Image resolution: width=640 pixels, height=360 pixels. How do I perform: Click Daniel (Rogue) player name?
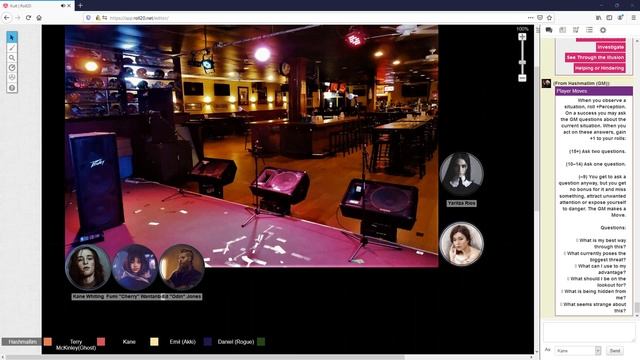click(x=236, y=342)
